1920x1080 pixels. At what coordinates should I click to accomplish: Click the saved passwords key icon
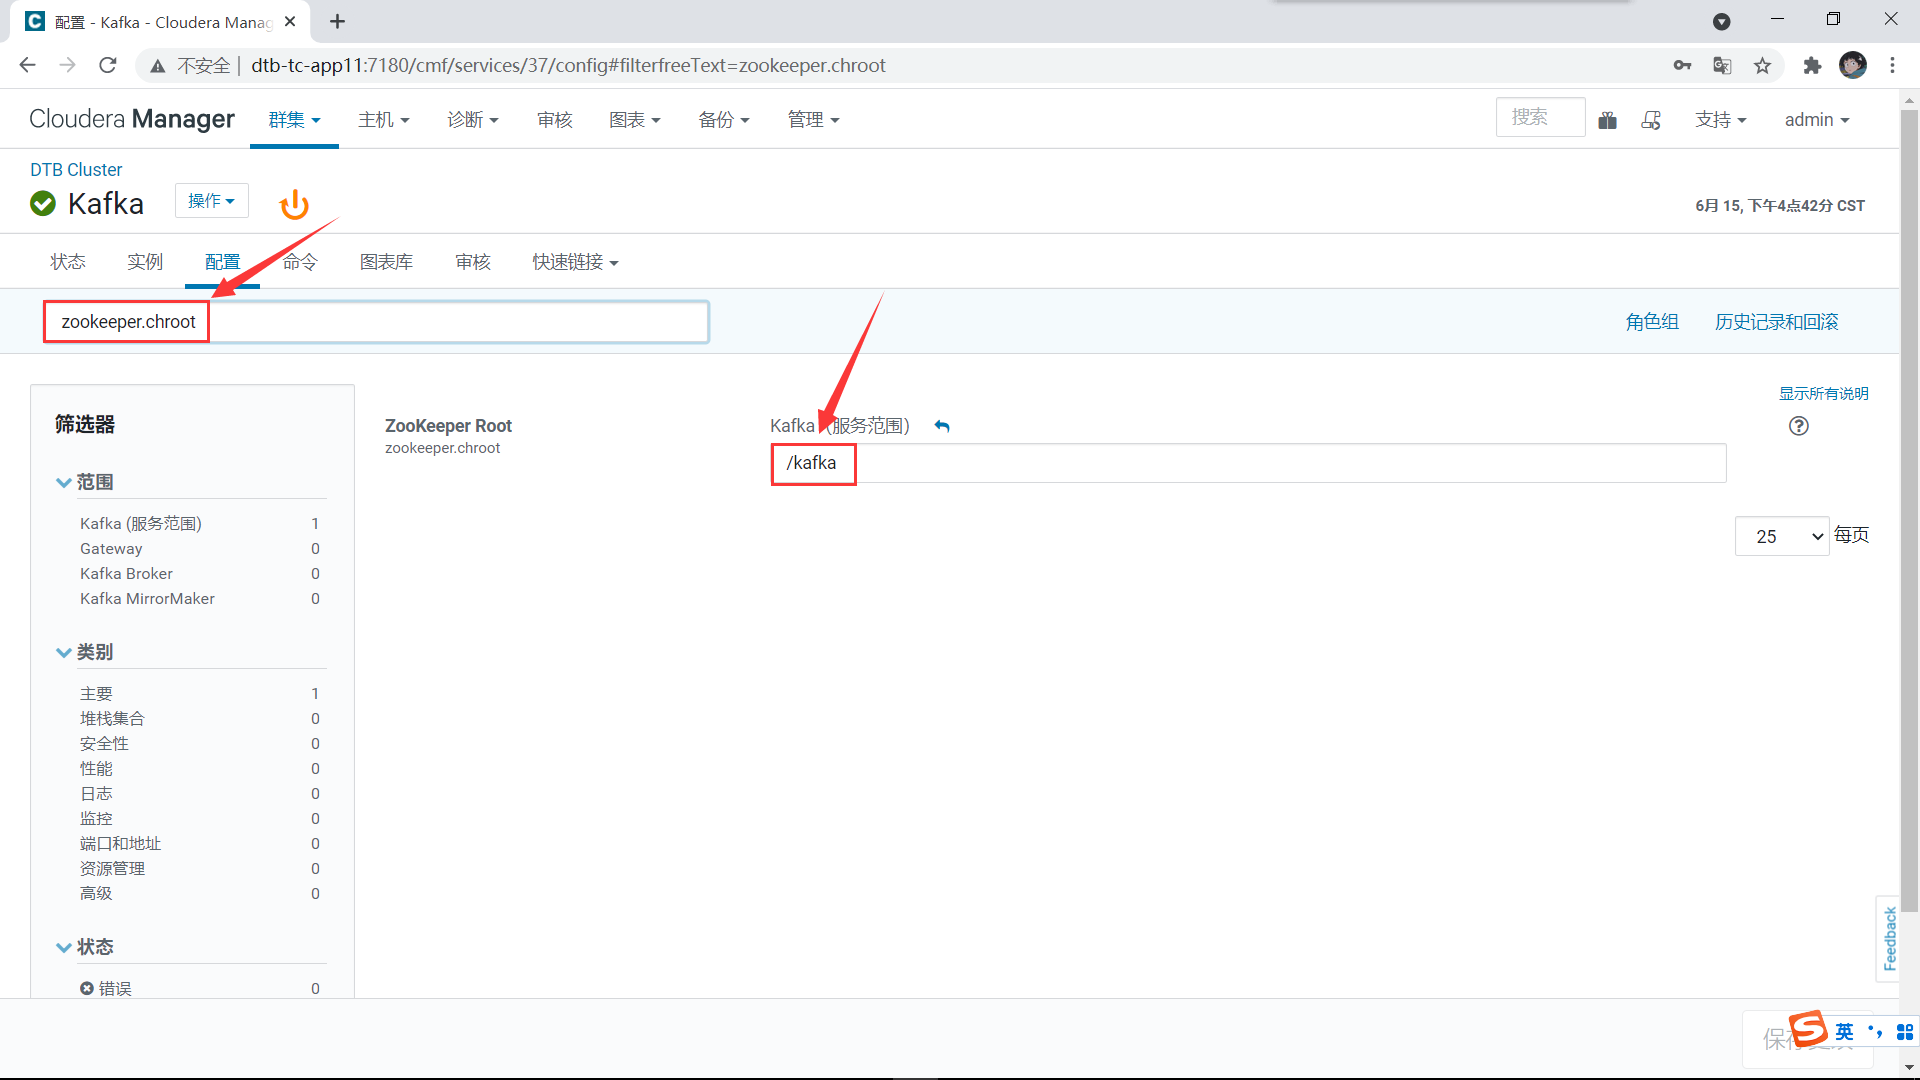[1682, 65]
